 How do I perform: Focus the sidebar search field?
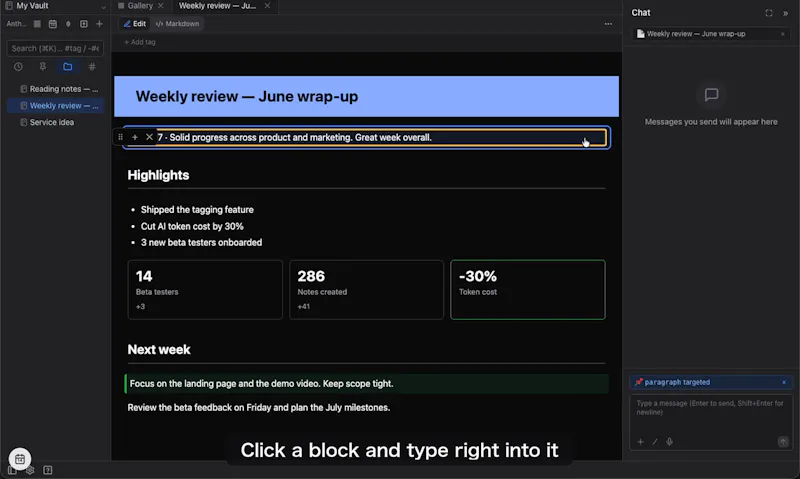tap(55, 48)
